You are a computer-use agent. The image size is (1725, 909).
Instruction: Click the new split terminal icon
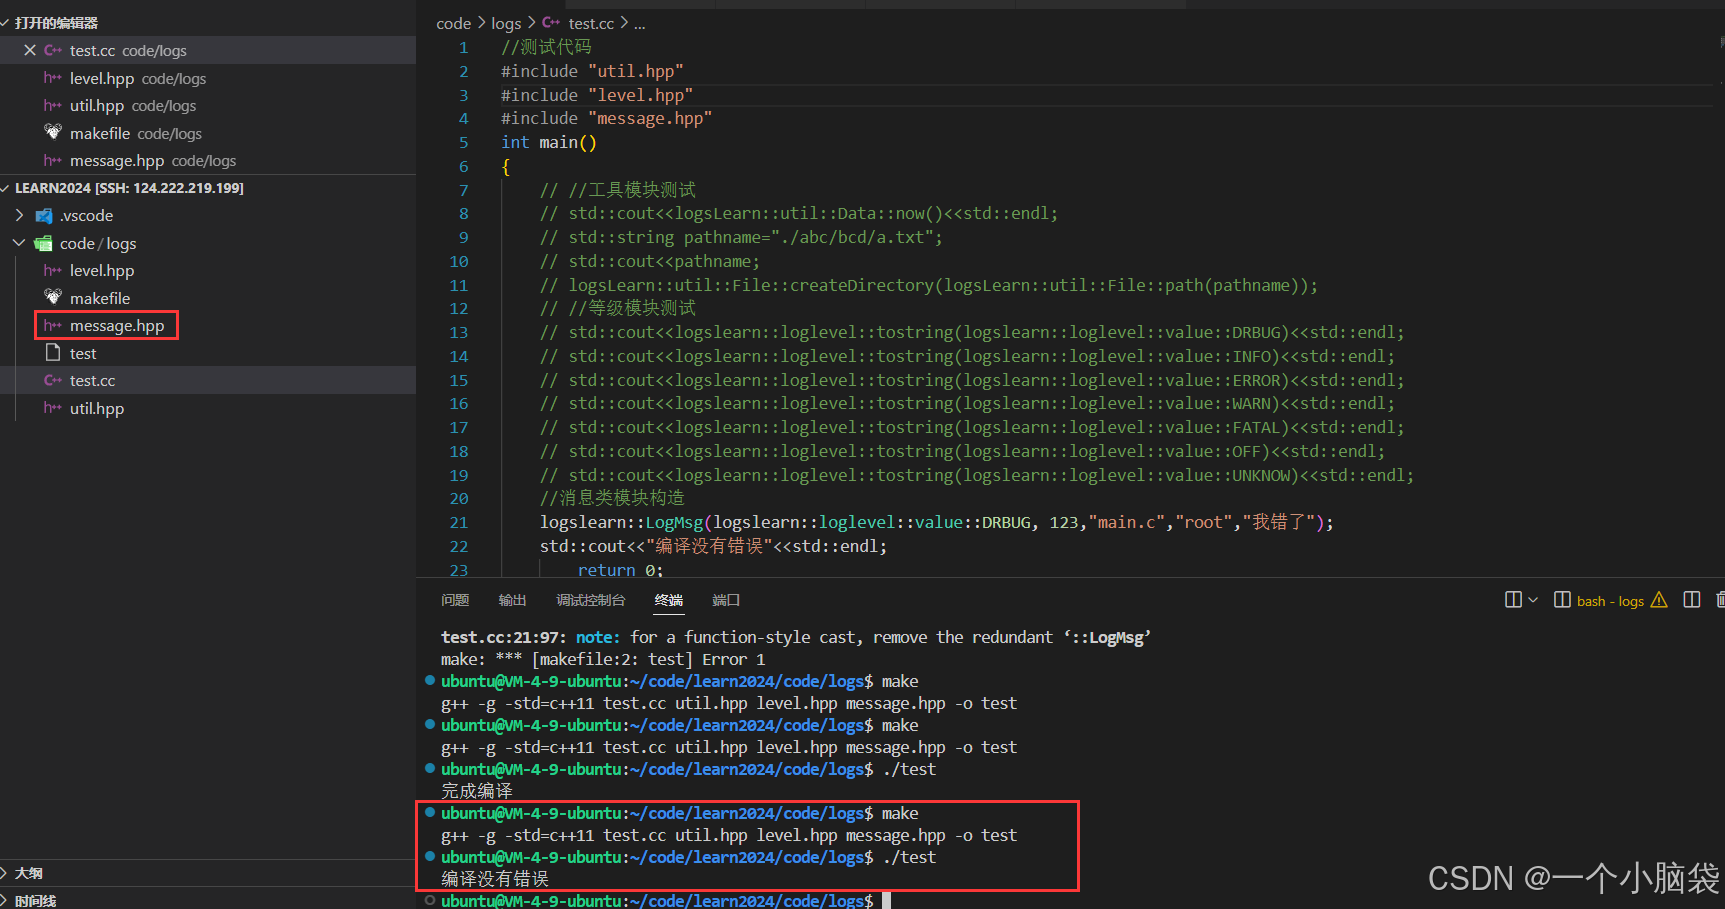(x=1513, y=599)
